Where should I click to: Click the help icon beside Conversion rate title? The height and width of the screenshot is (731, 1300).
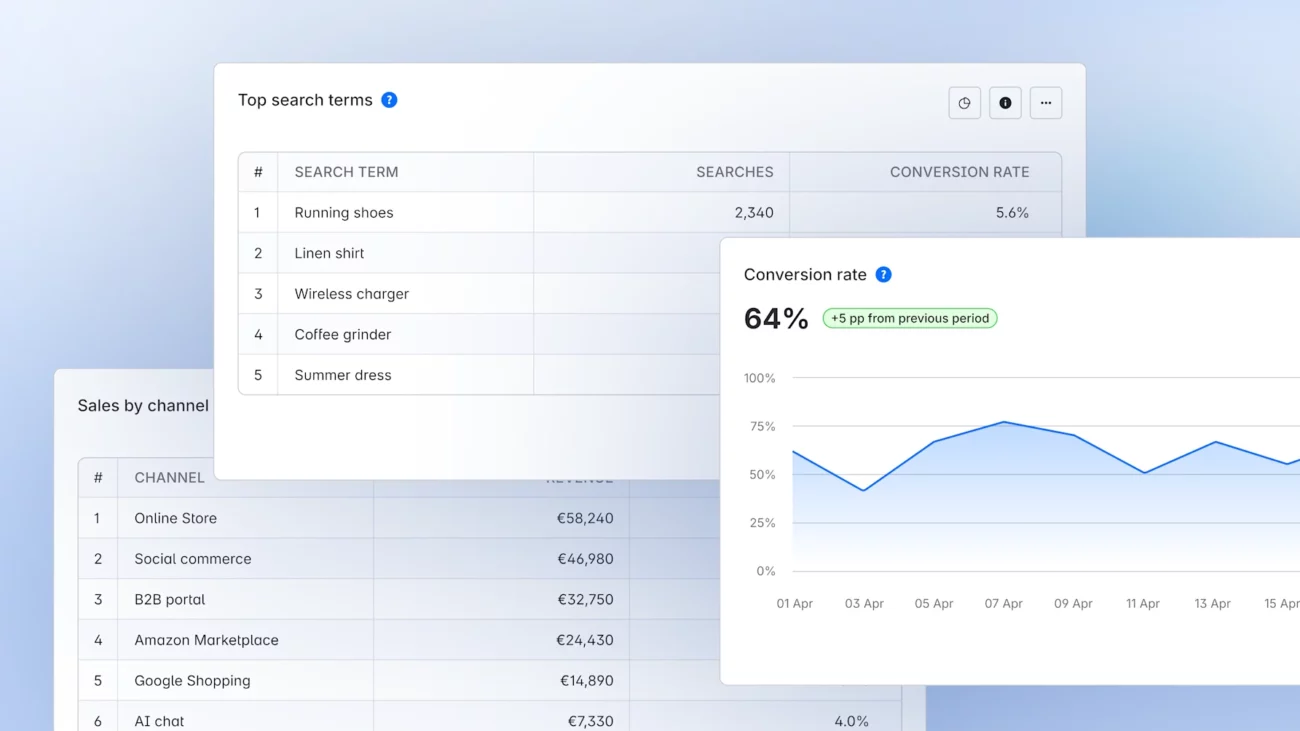(883, 275)
